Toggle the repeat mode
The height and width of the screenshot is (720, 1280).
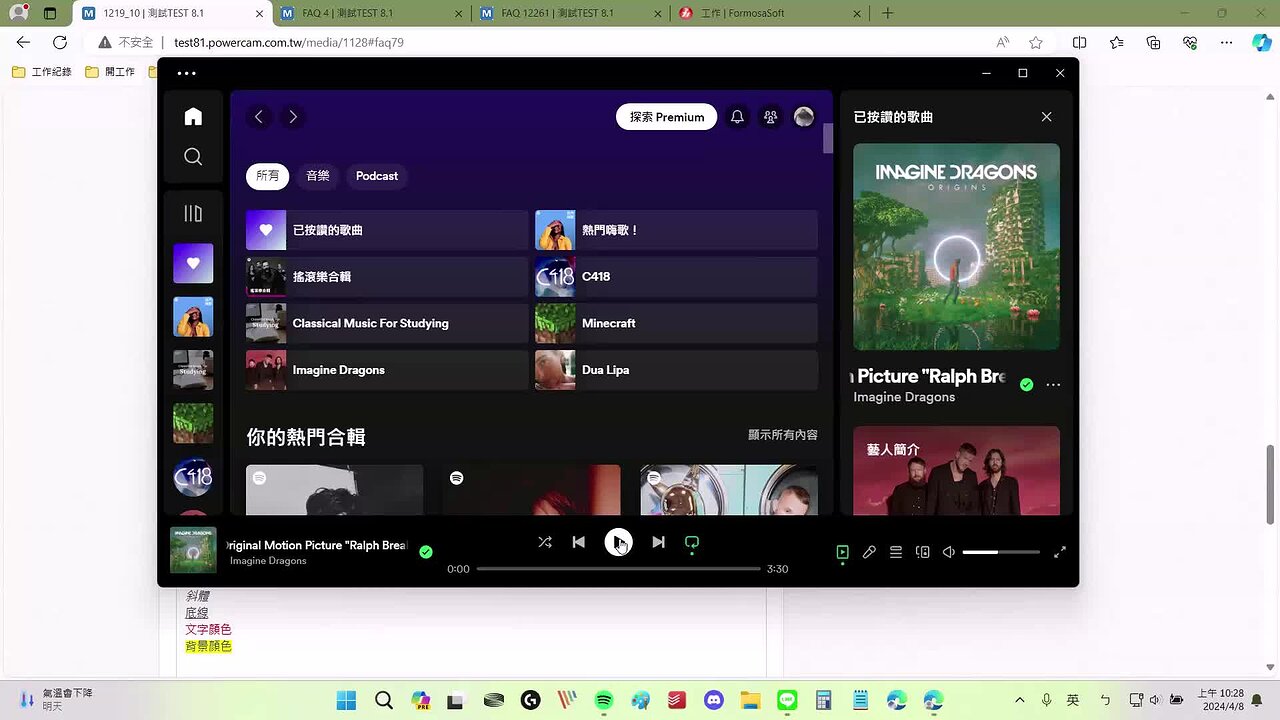pyautogui.click(x=692, y=542)
